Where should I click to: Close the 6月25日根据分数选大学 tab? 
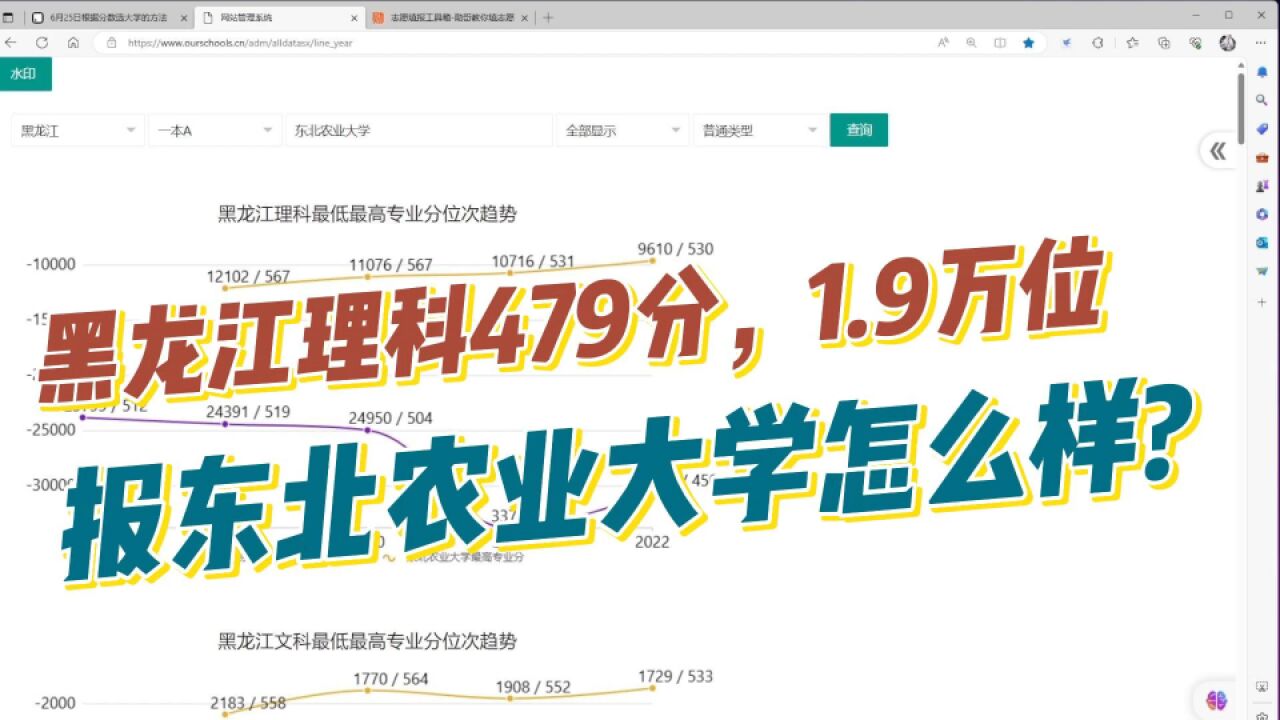pos(183,17)
